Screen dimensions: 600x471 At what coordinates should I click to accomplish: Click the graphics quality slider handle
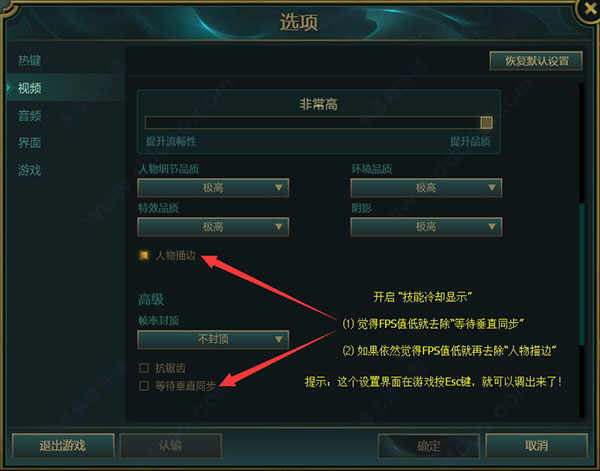pos(486,122)
